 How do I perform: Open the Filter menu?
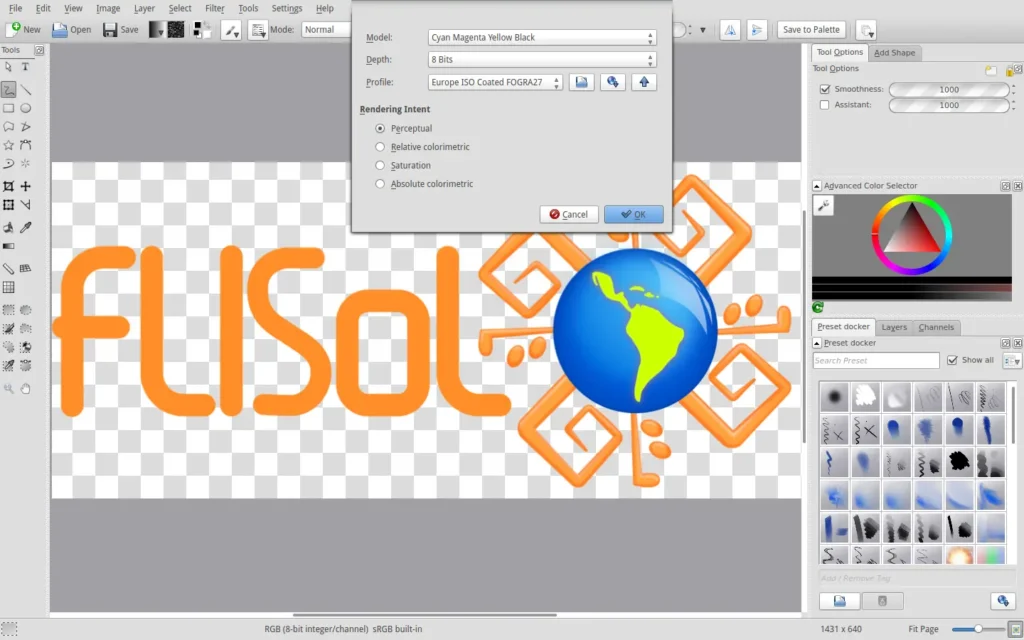click(214, 8)
